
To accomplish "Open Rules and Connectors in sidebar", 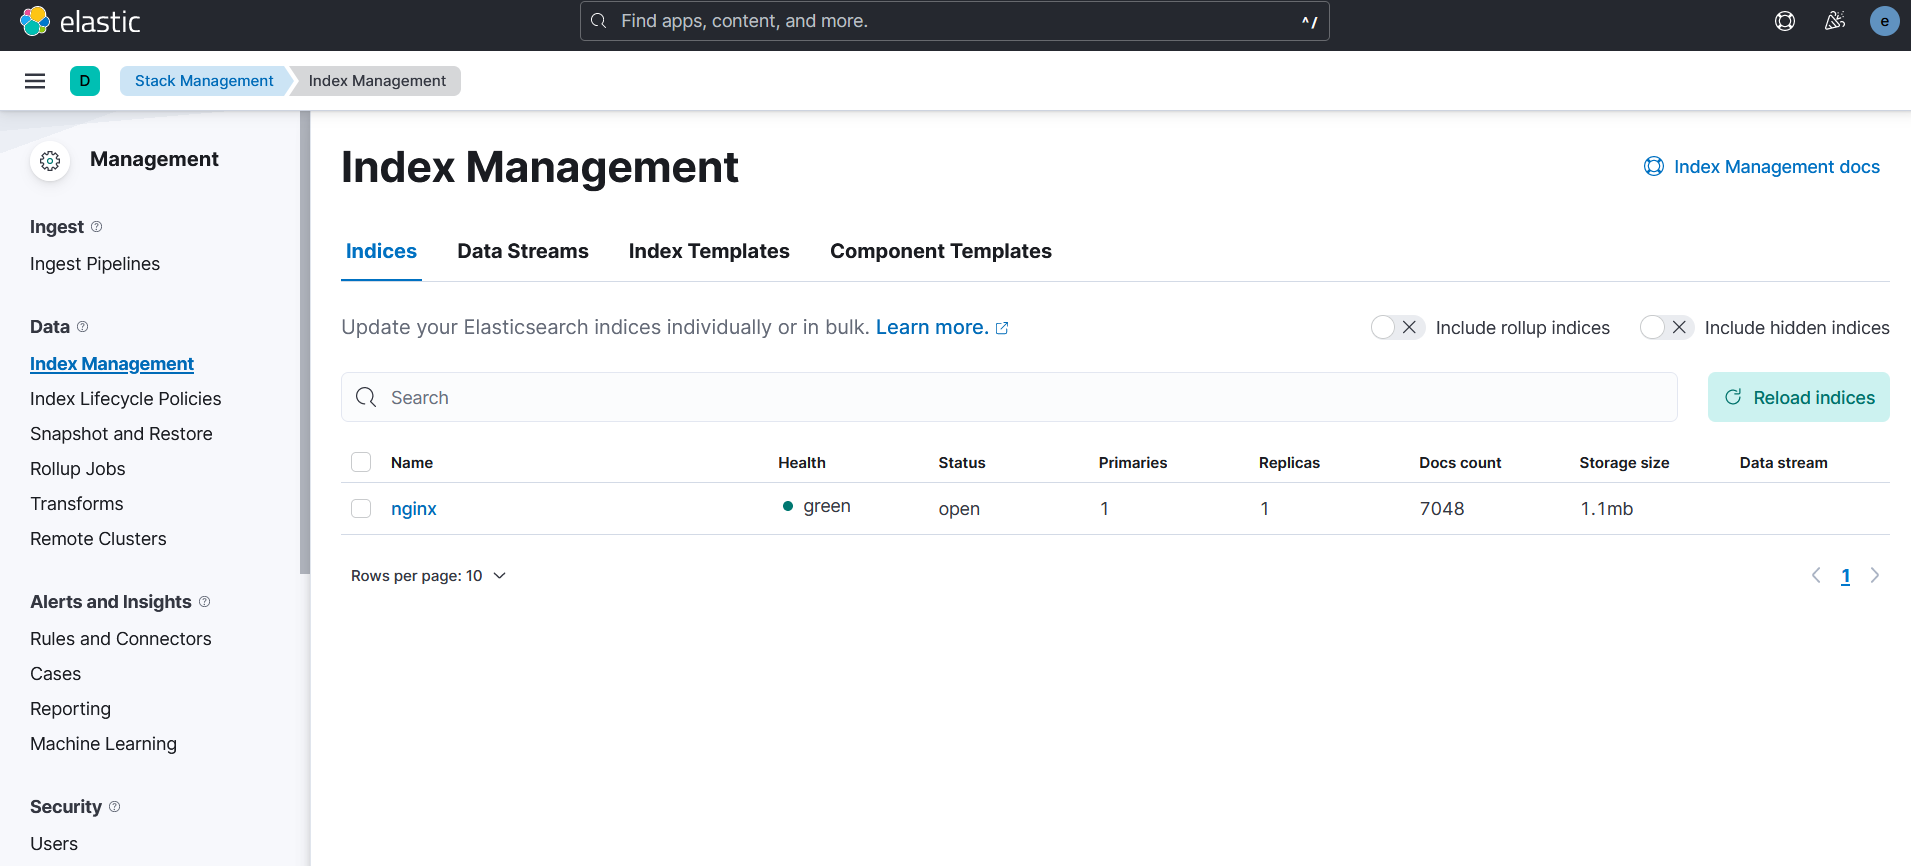I will click(x=121, y=639).
